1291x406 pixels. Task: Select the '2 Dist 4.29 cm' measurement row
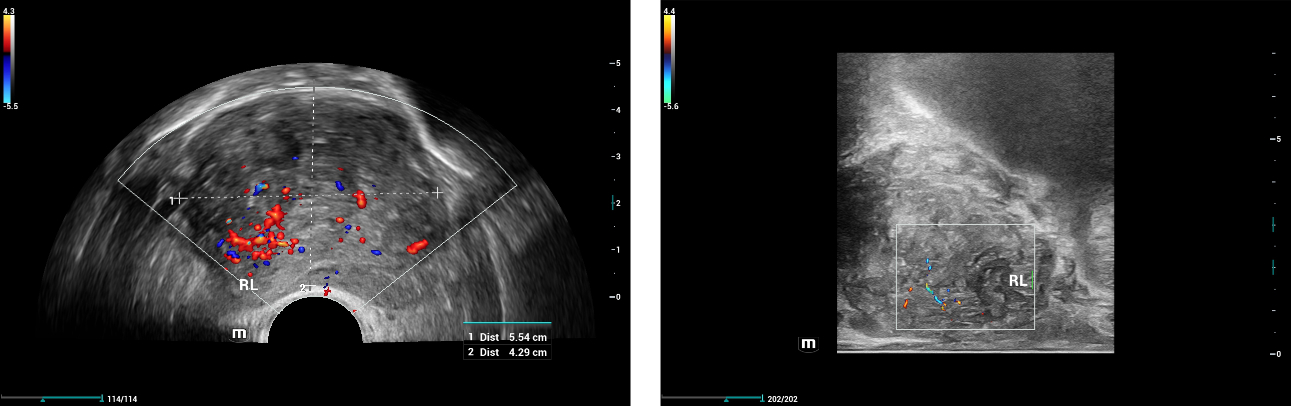tap(506, 352)
